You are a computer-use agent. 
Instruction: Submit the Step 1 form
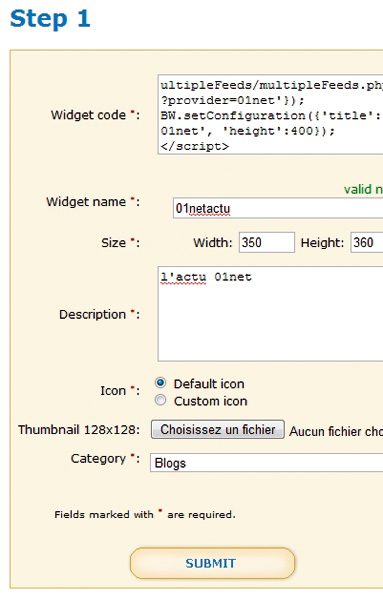click(x=212, y=563)
